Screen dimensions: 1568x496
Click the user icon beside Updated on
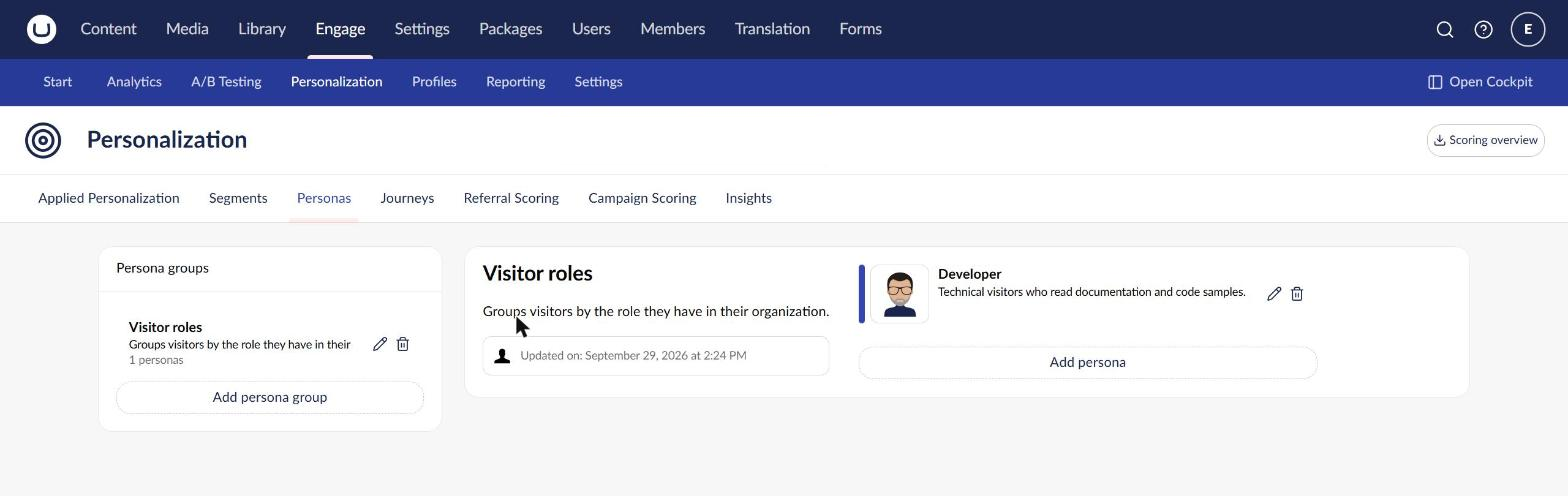click(x=502, y=356)
